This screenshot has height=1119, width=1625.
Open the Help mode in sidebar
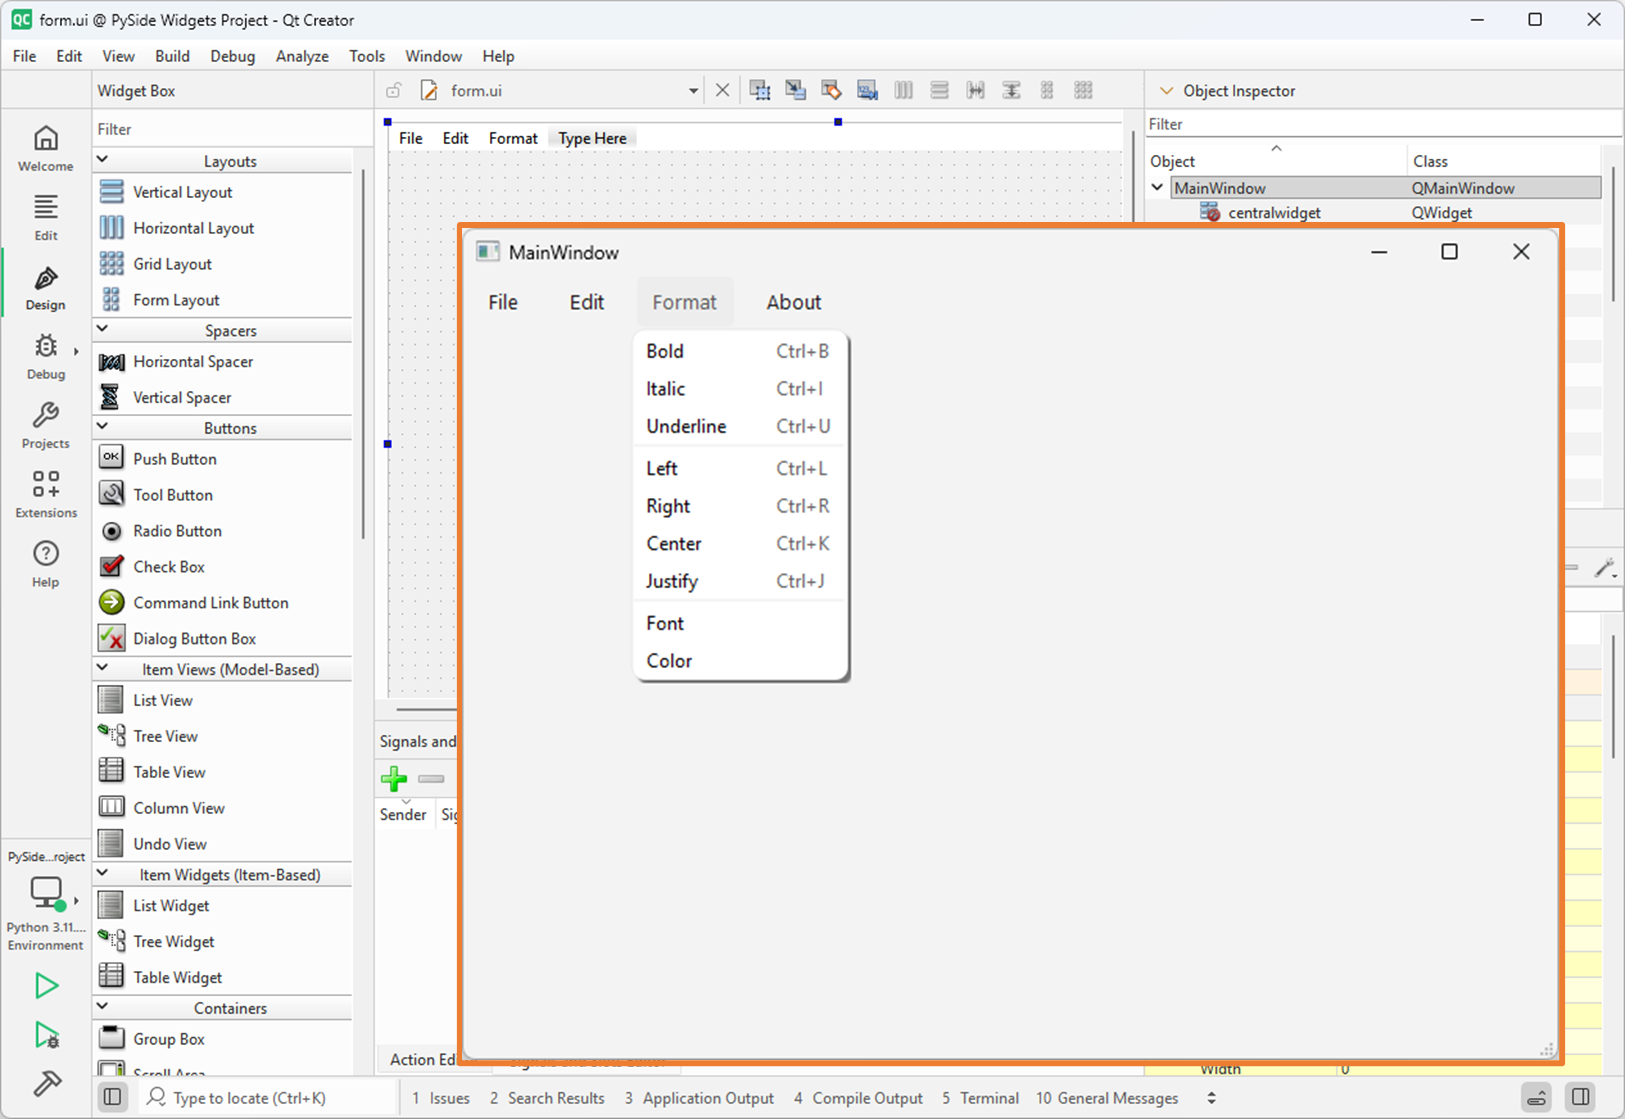point(46,564)
